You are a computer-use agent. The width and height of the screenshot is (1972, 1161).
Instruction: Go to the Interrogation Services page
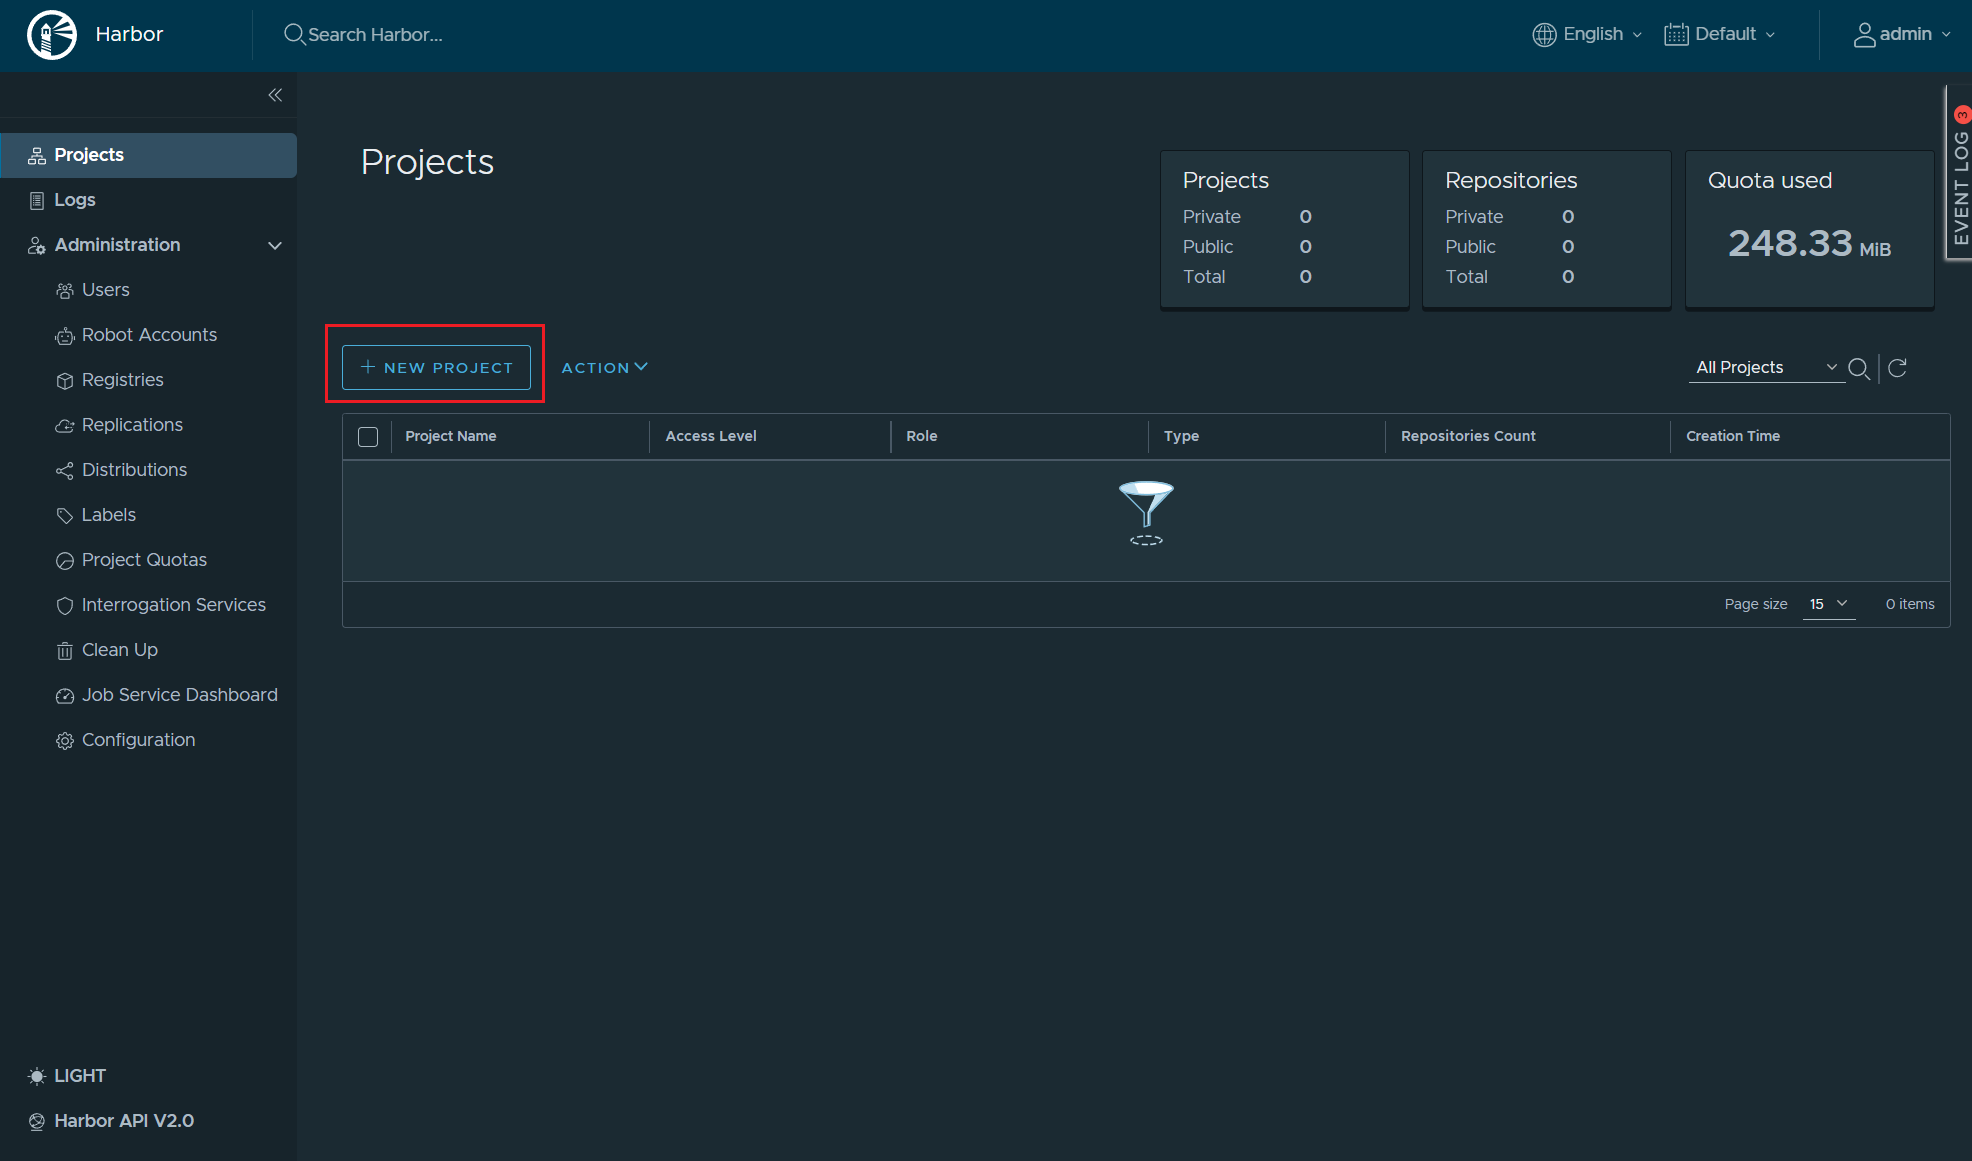coord(173,605)
